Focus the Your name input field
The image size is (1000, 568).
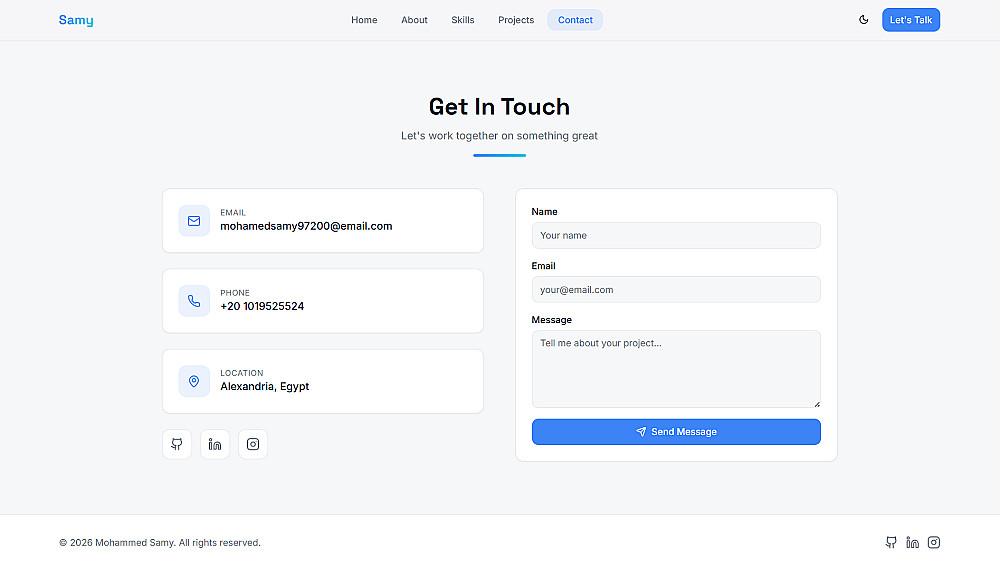(x=676, y=235)
